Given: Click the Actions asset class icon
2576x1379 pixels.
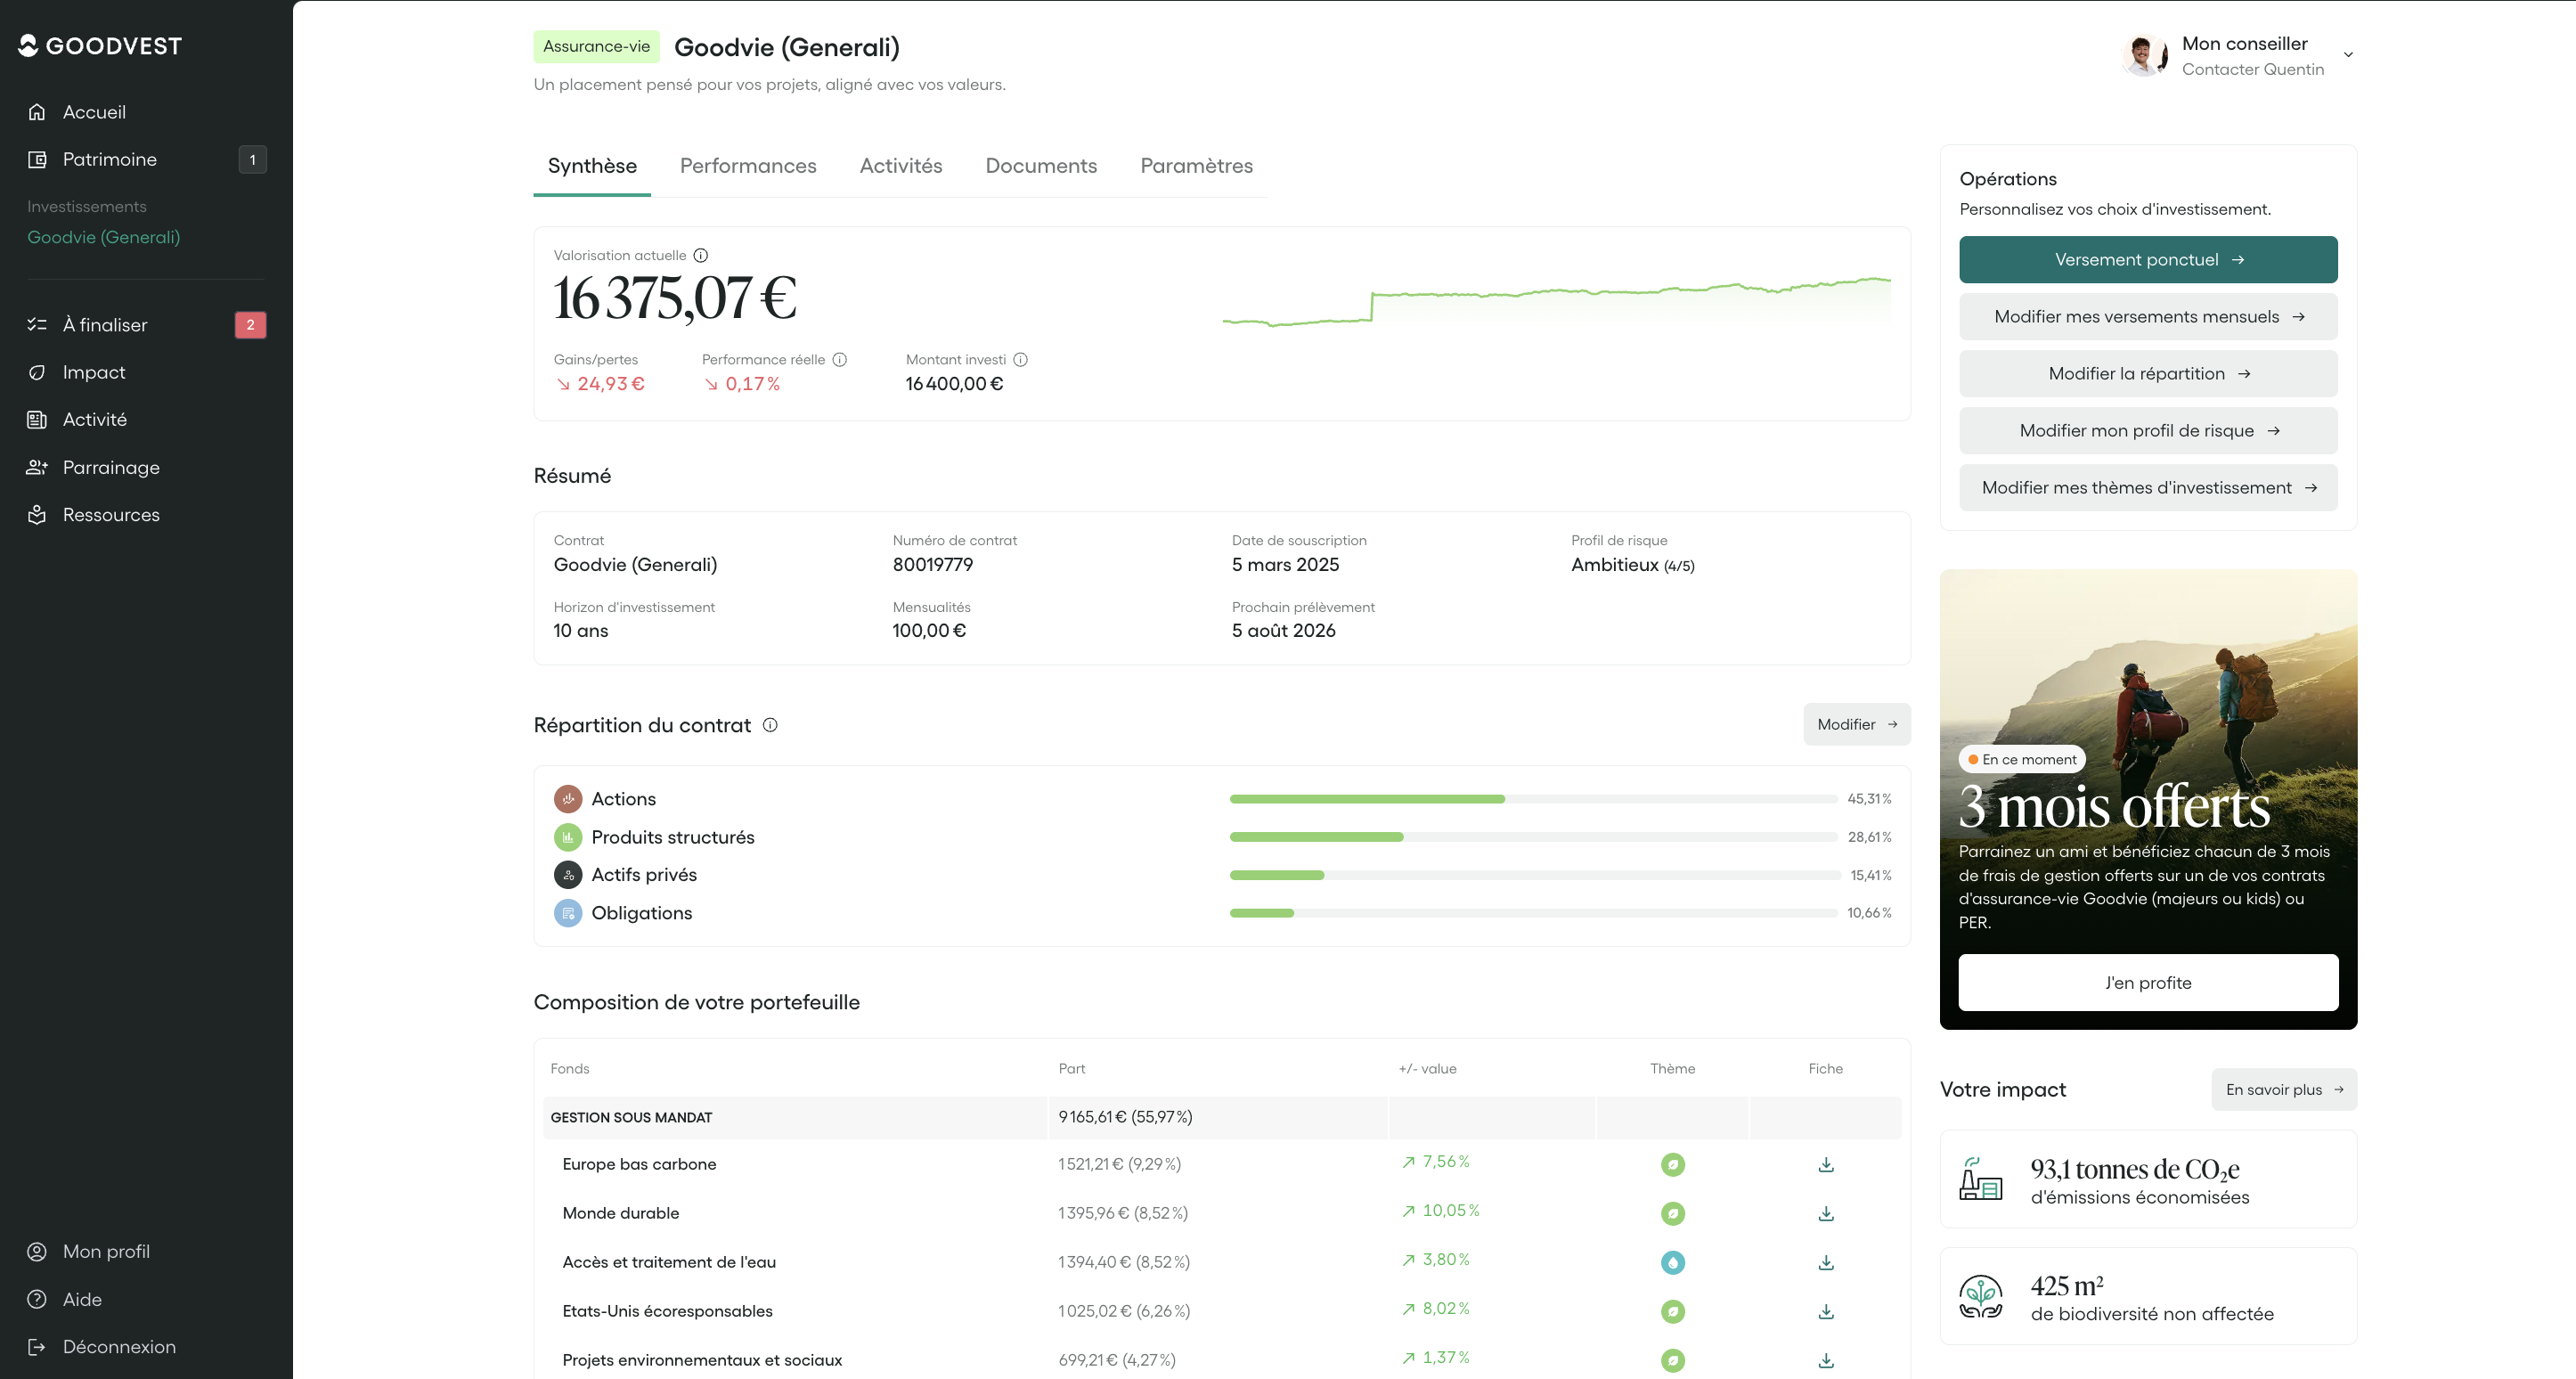Looking at the screenshot, I should pyautogui.click(x=568, y=799).
